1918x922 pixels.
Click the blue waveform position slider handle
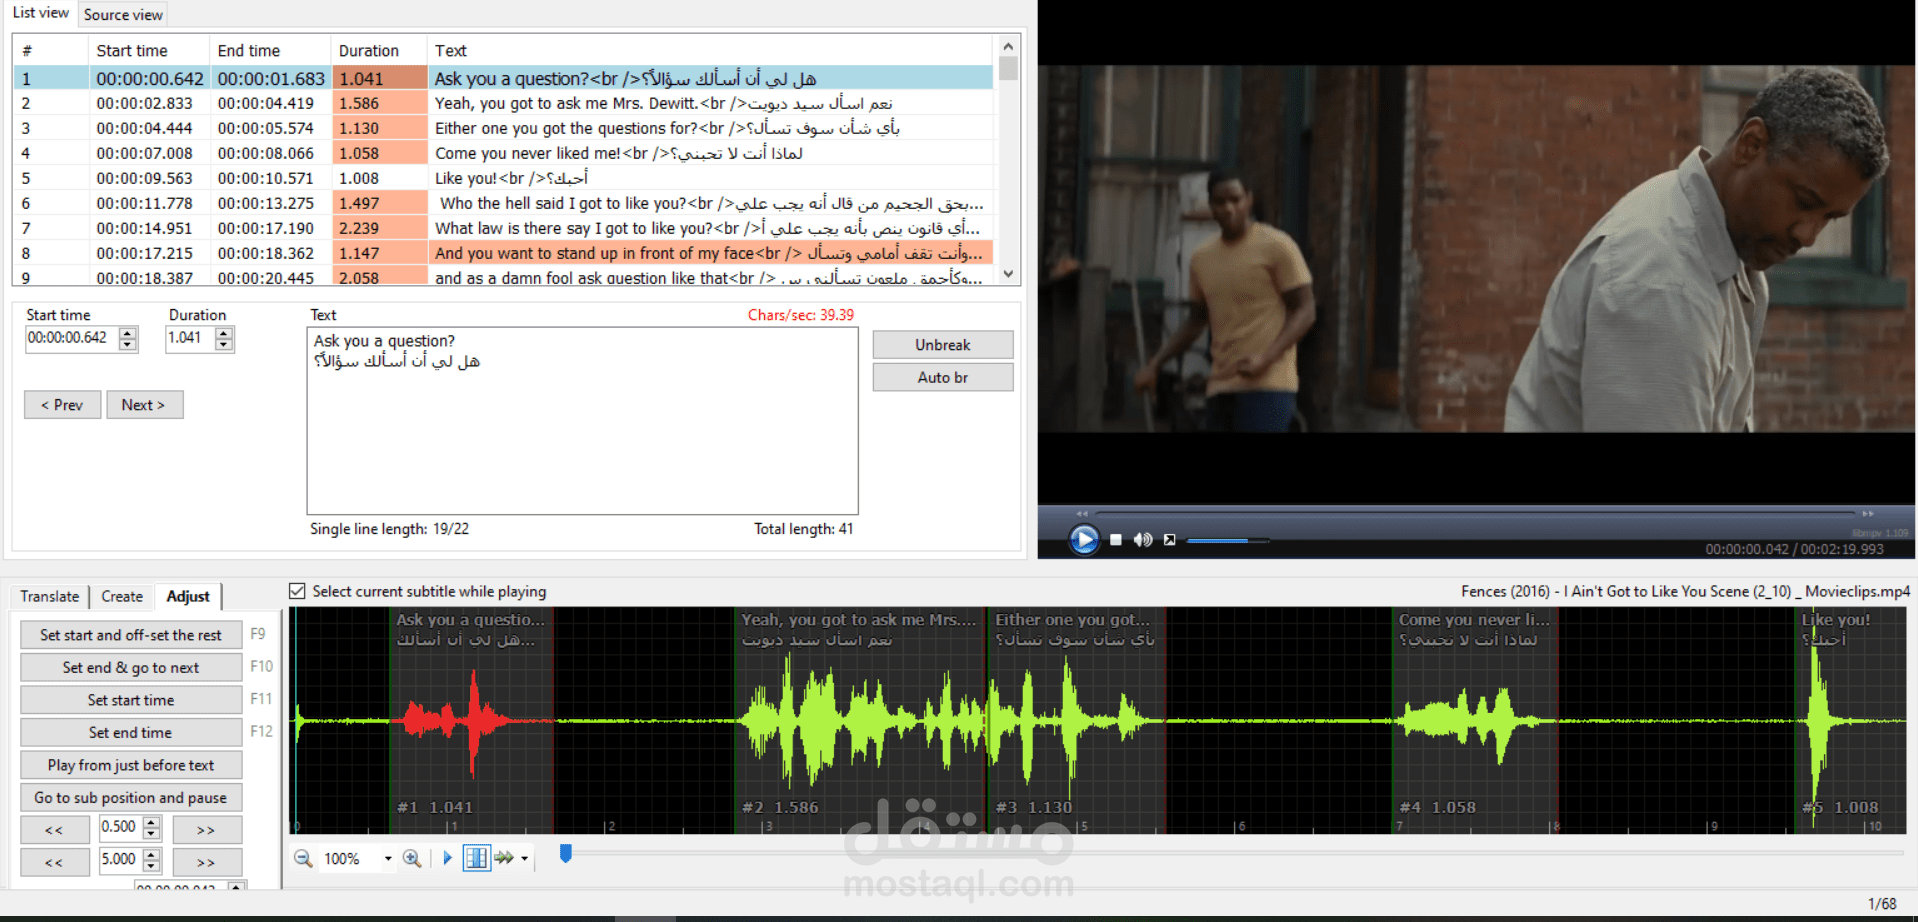click(565, 853)
